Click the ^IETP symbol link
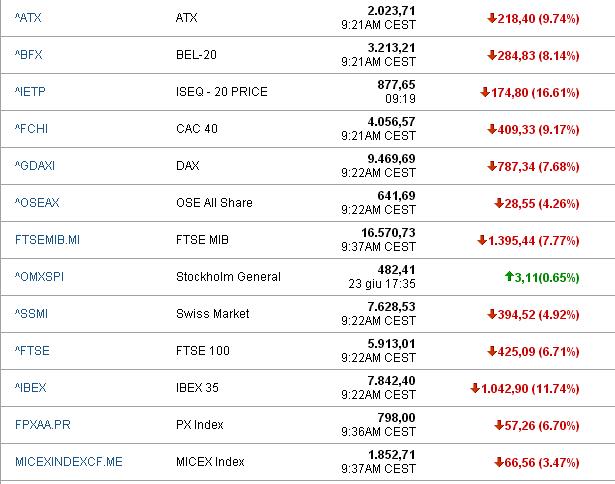 tap(30, 92)
